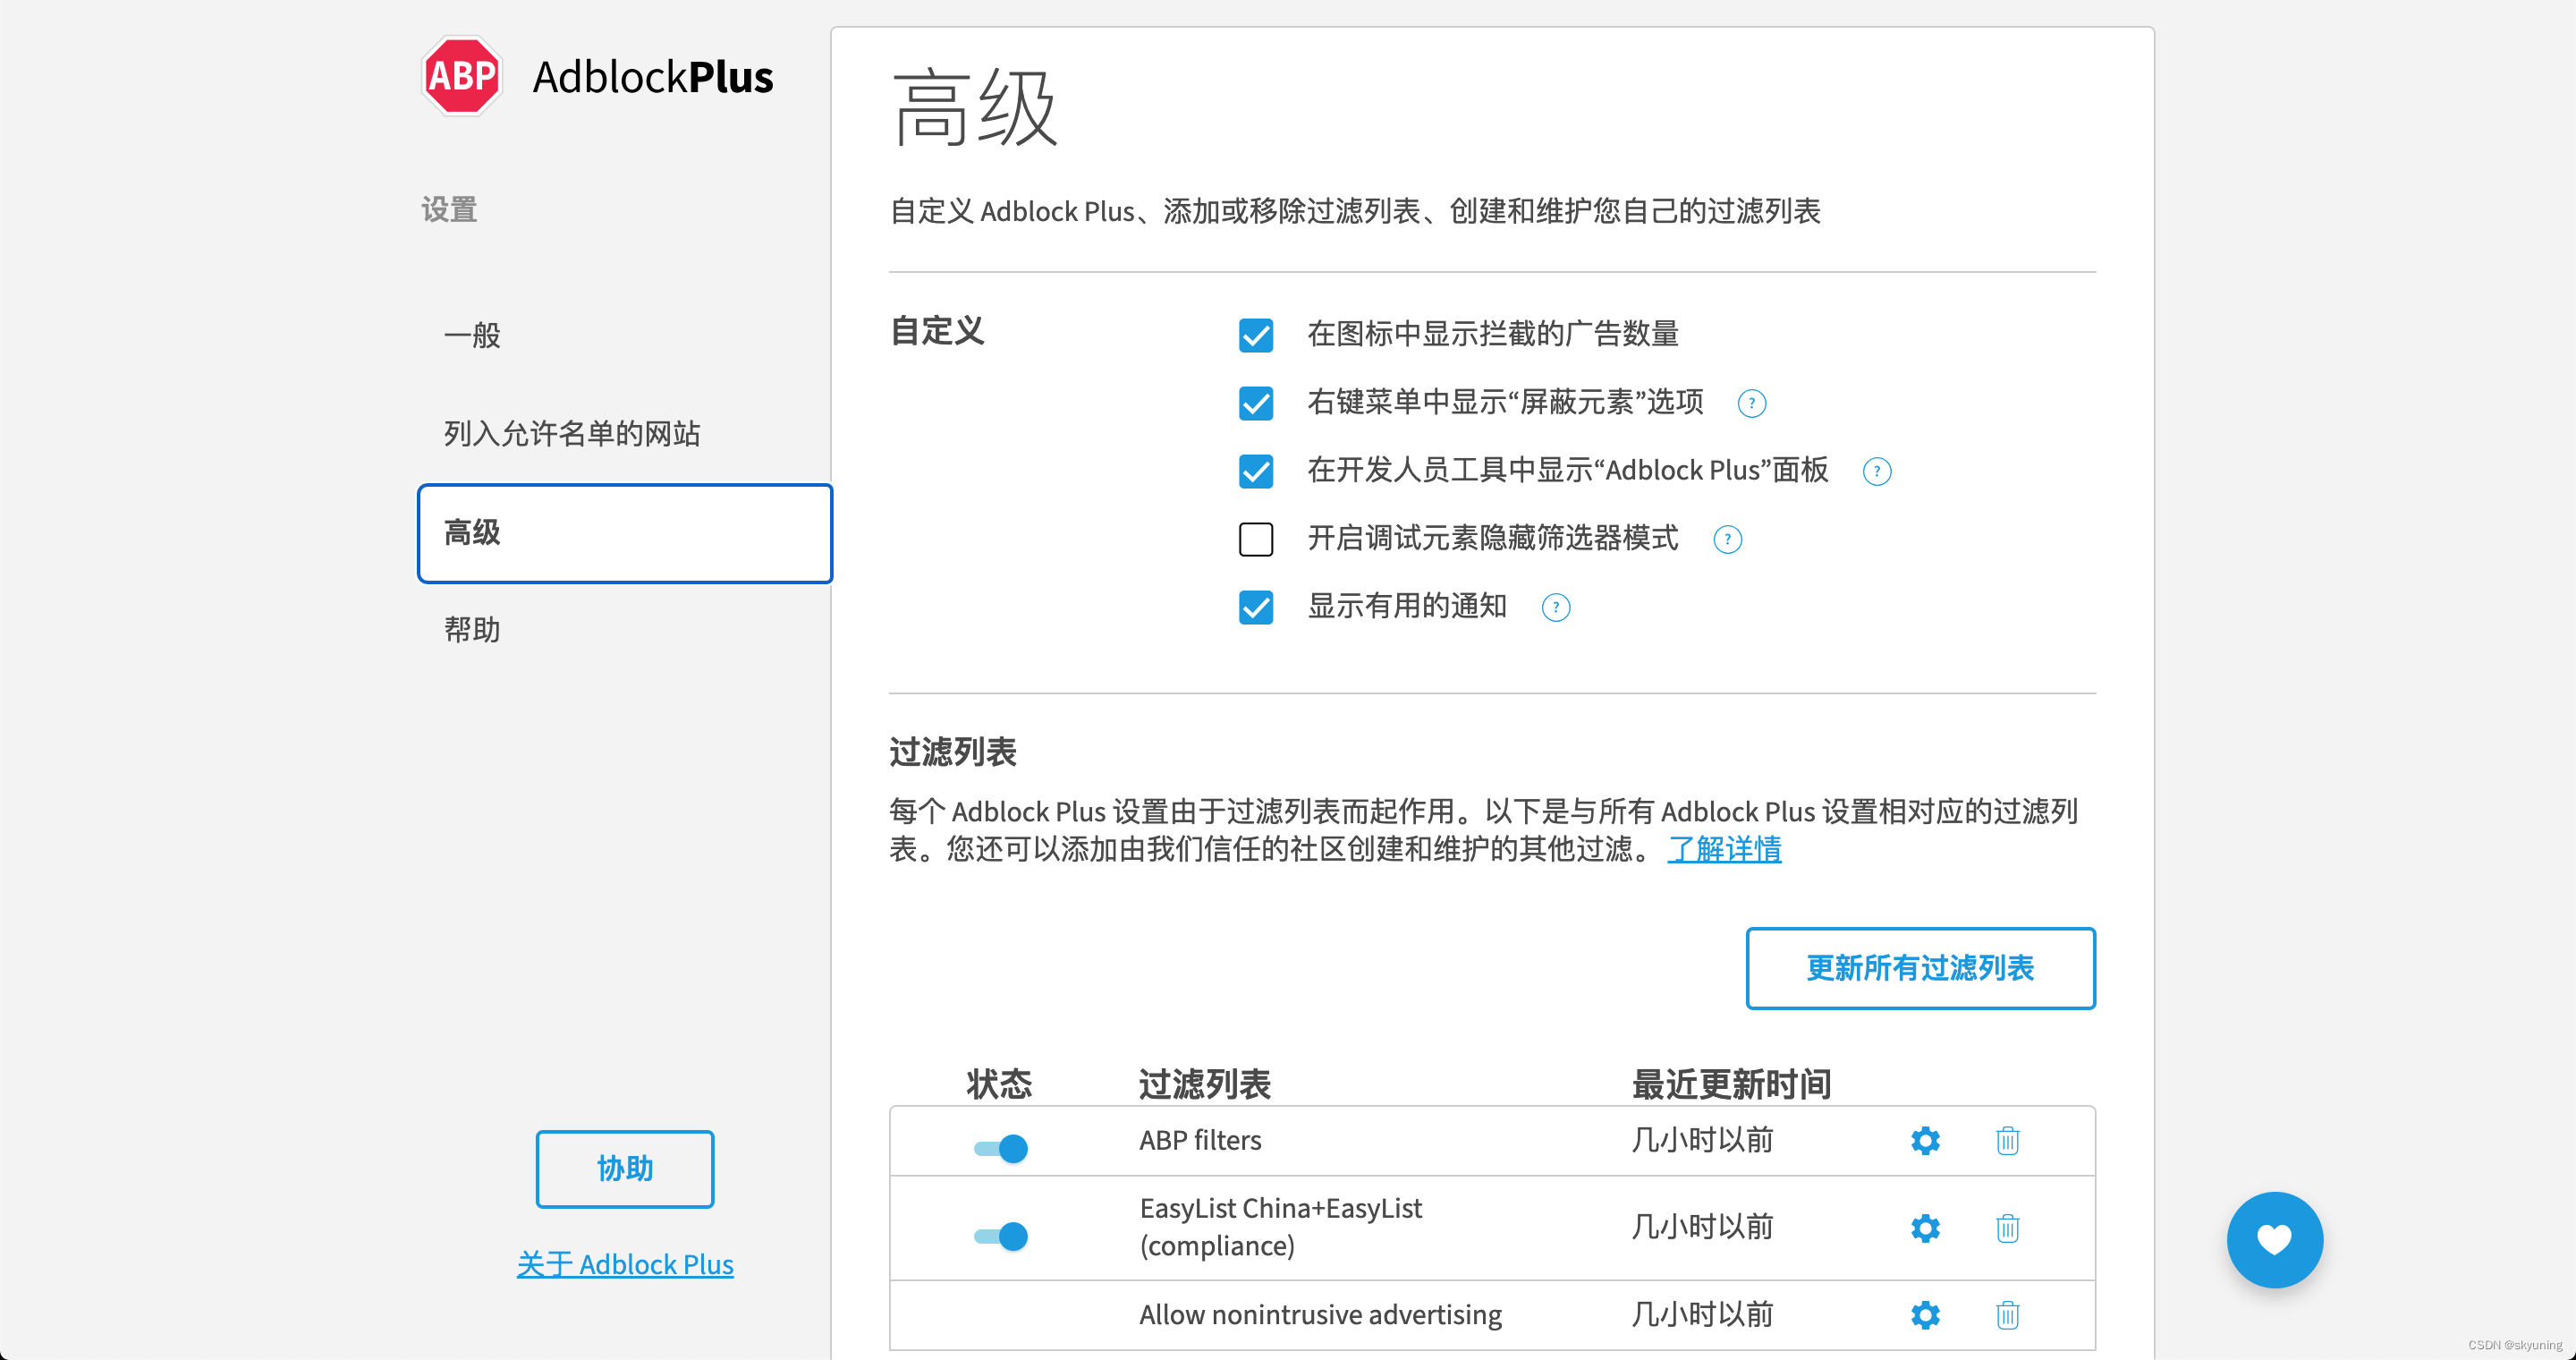Open the 一般 settings tab

(x=472, y=335)
